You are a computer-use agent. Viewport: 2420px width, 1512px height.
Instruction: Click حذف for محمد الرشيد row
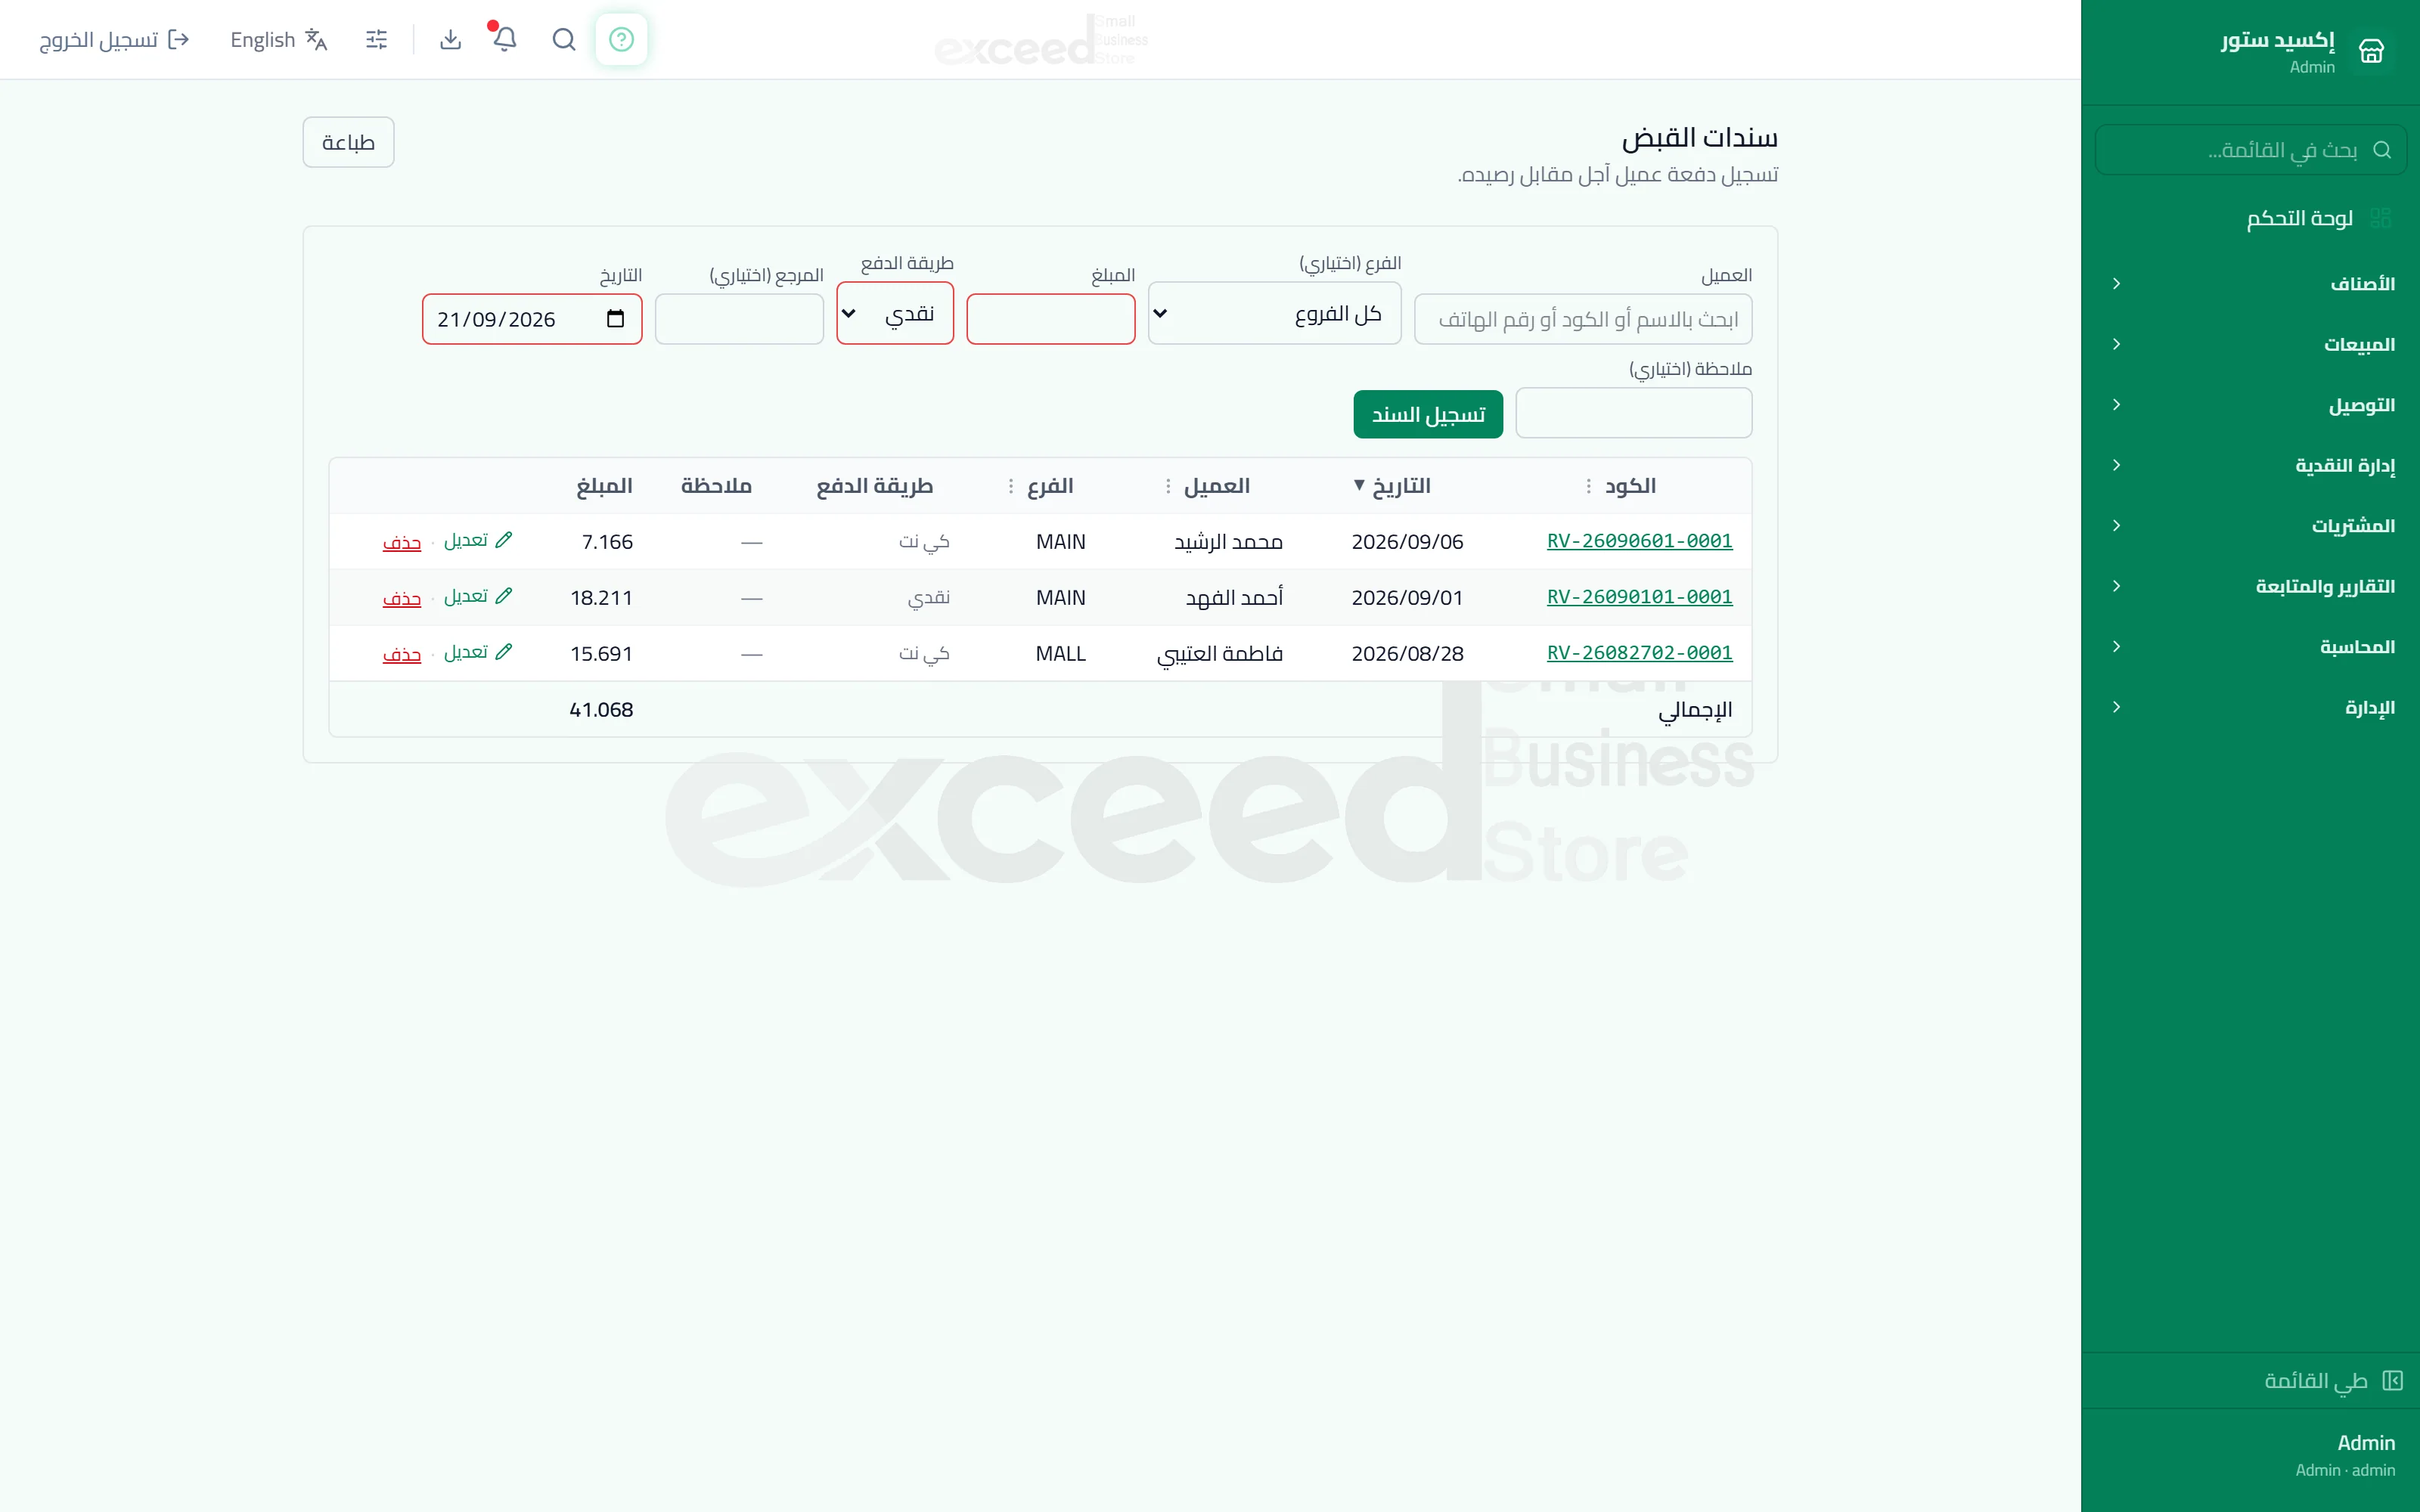[402, 542]
